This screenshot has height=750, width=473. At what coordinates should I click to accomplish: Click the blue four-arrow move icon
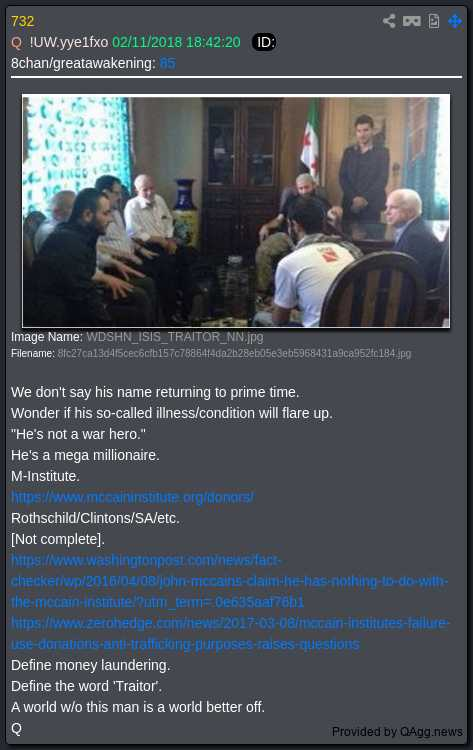[455, 21]
